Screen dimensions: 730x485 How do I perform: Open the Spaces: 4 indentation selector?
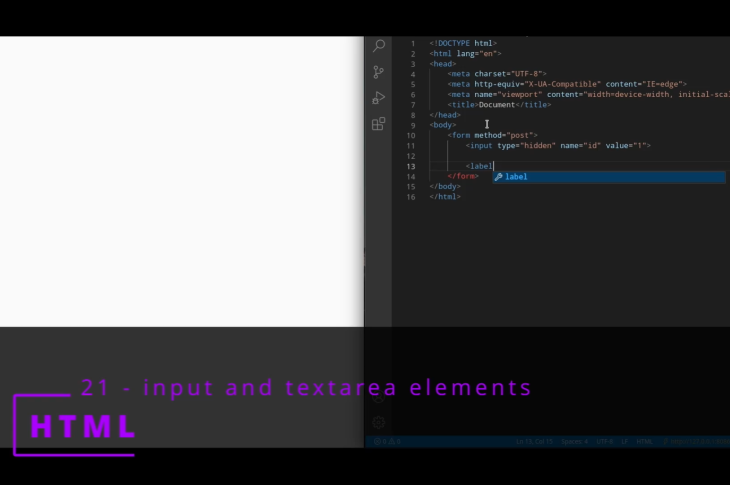click(573, 441)
